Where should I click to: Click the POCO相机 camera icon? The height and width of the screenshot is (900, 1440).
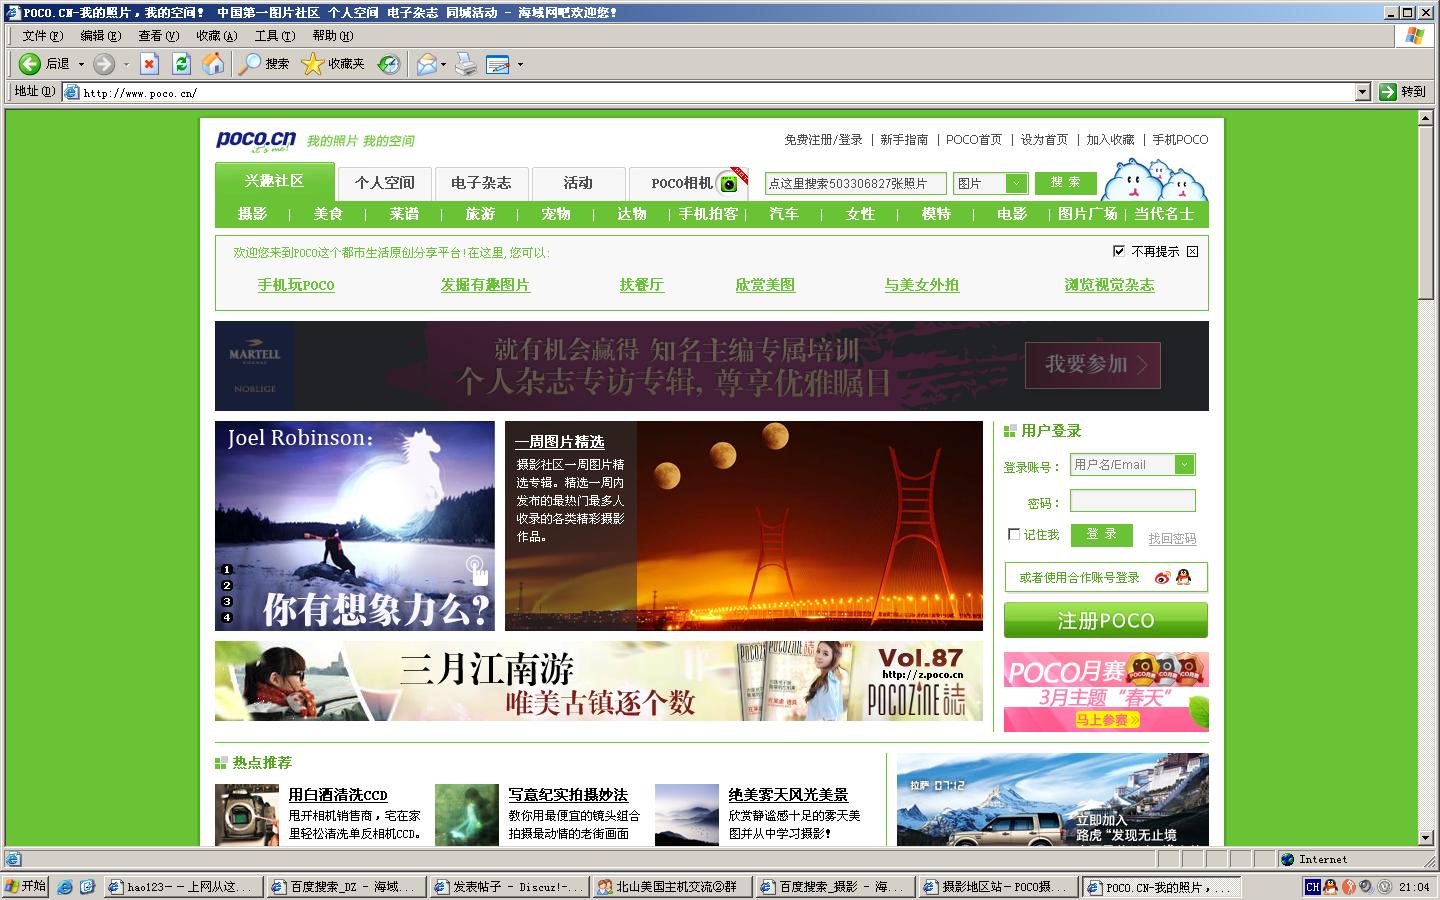coord(731,184)
